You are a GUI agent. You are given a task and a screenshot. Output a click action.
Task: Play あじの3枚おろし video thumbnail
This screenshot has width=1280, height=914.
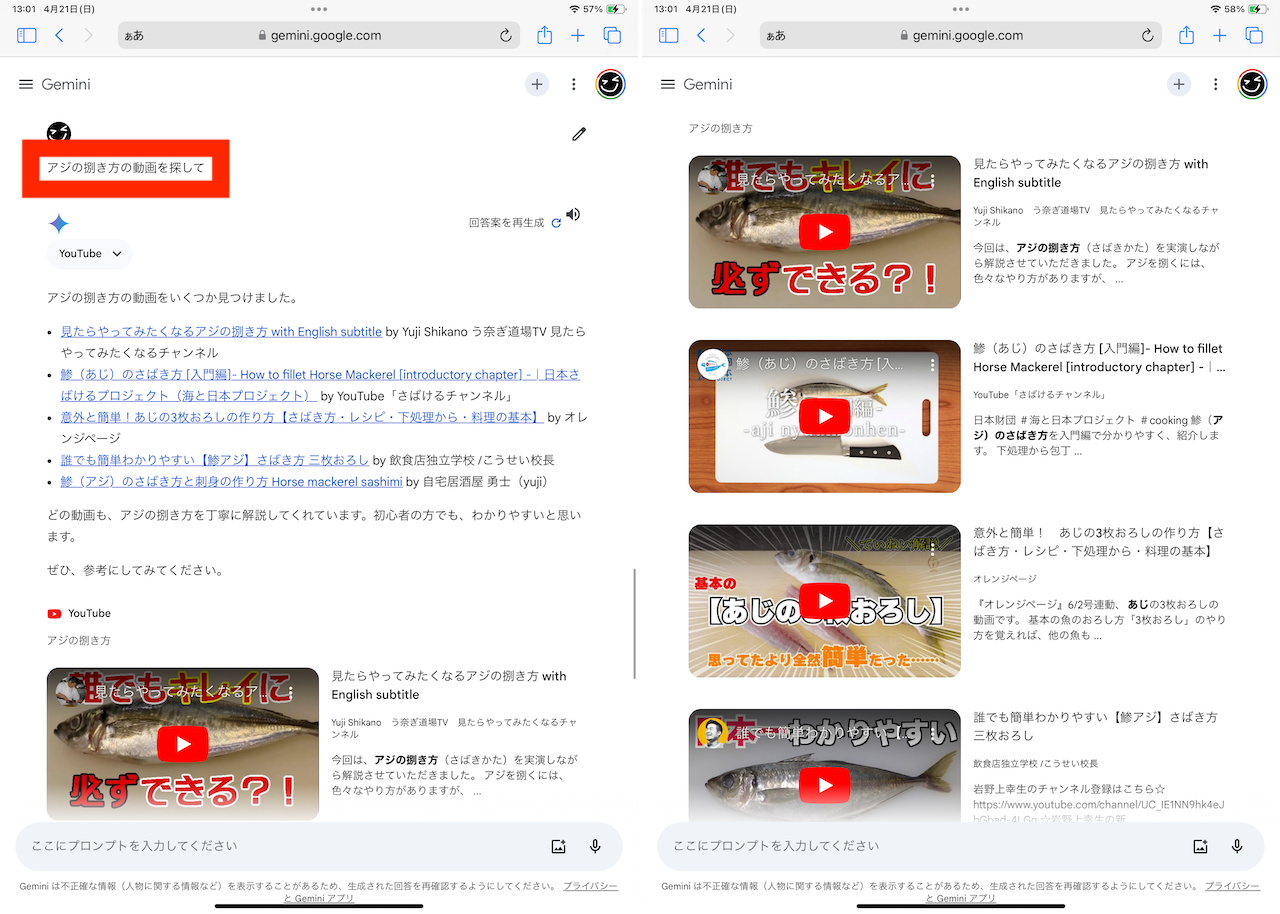(825, 600)
